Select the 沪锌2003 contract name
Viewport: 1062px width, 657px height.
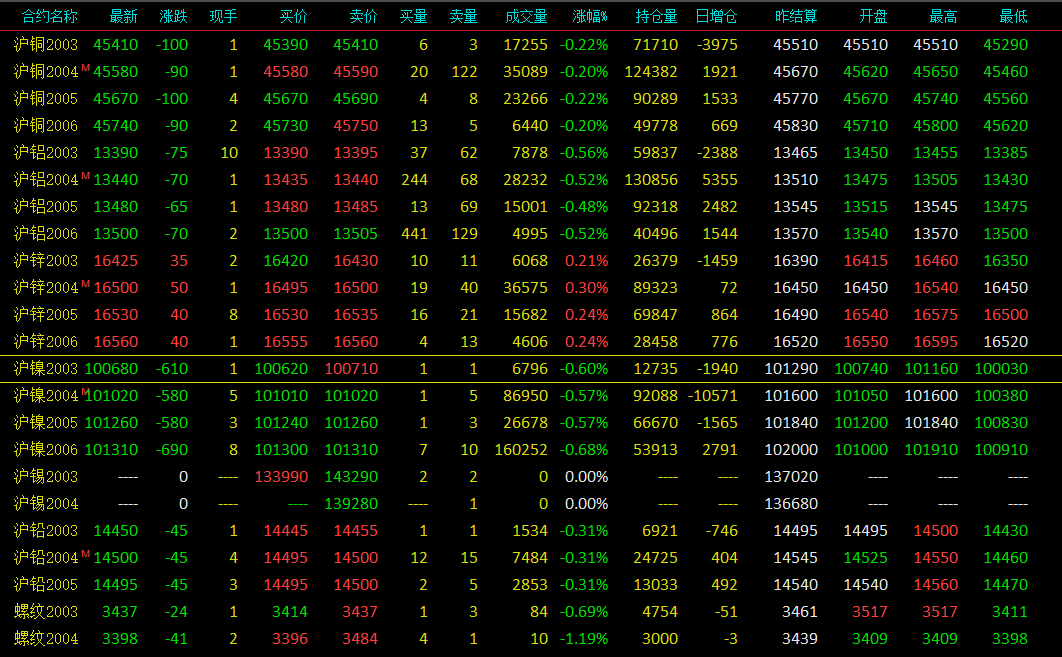(x=46, y=261)
